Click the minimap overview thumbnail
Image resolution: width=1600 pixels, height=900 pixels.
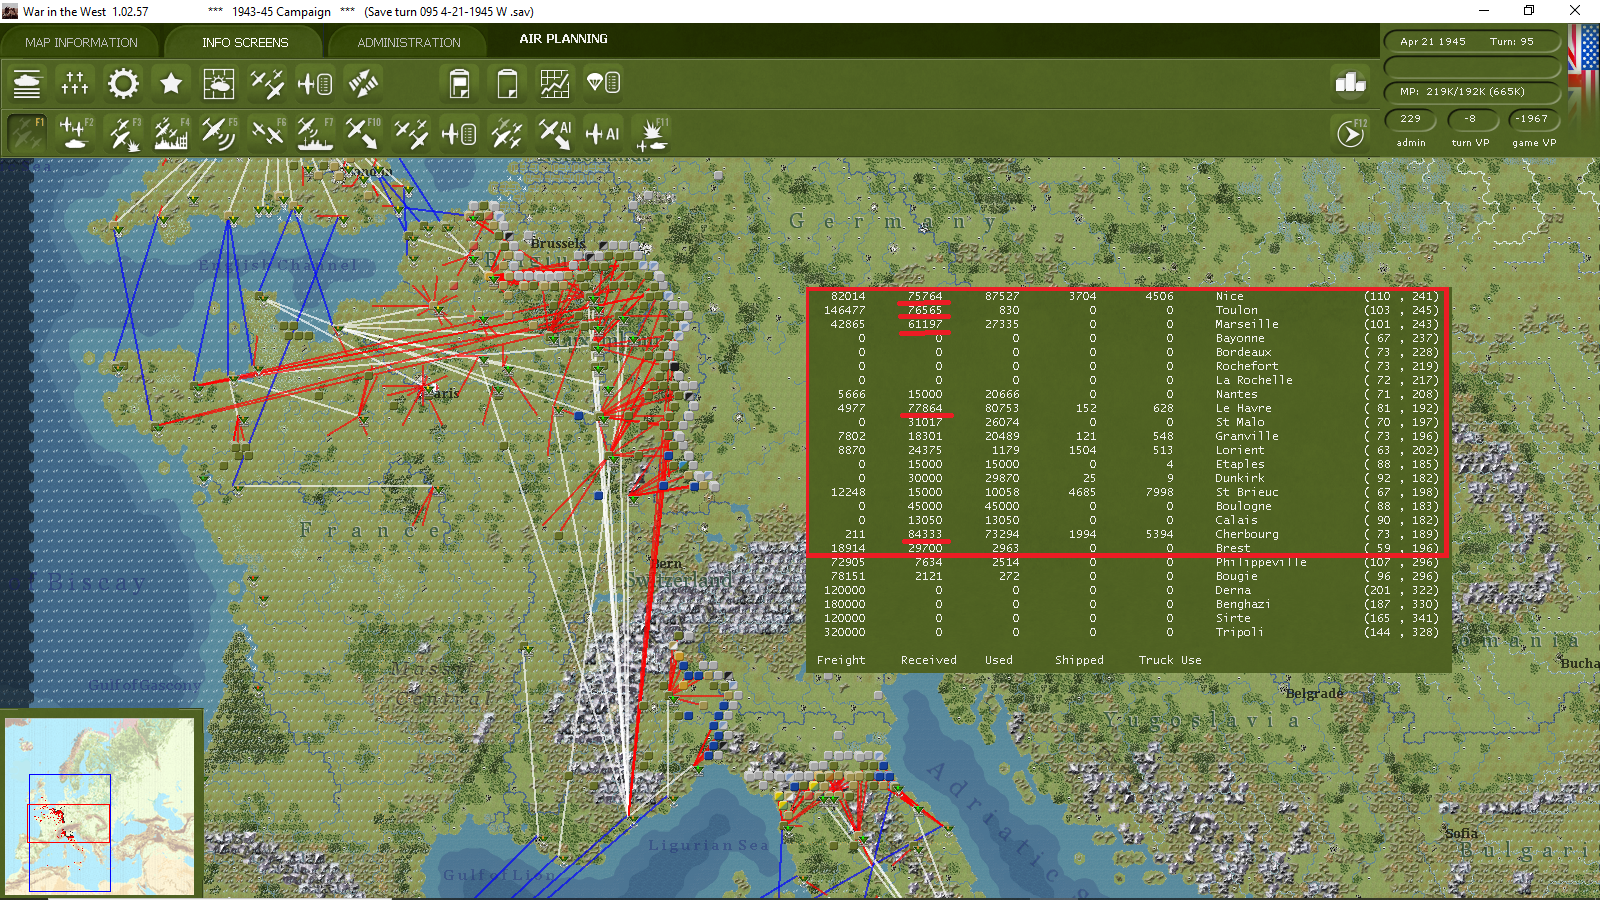[100, 806]
